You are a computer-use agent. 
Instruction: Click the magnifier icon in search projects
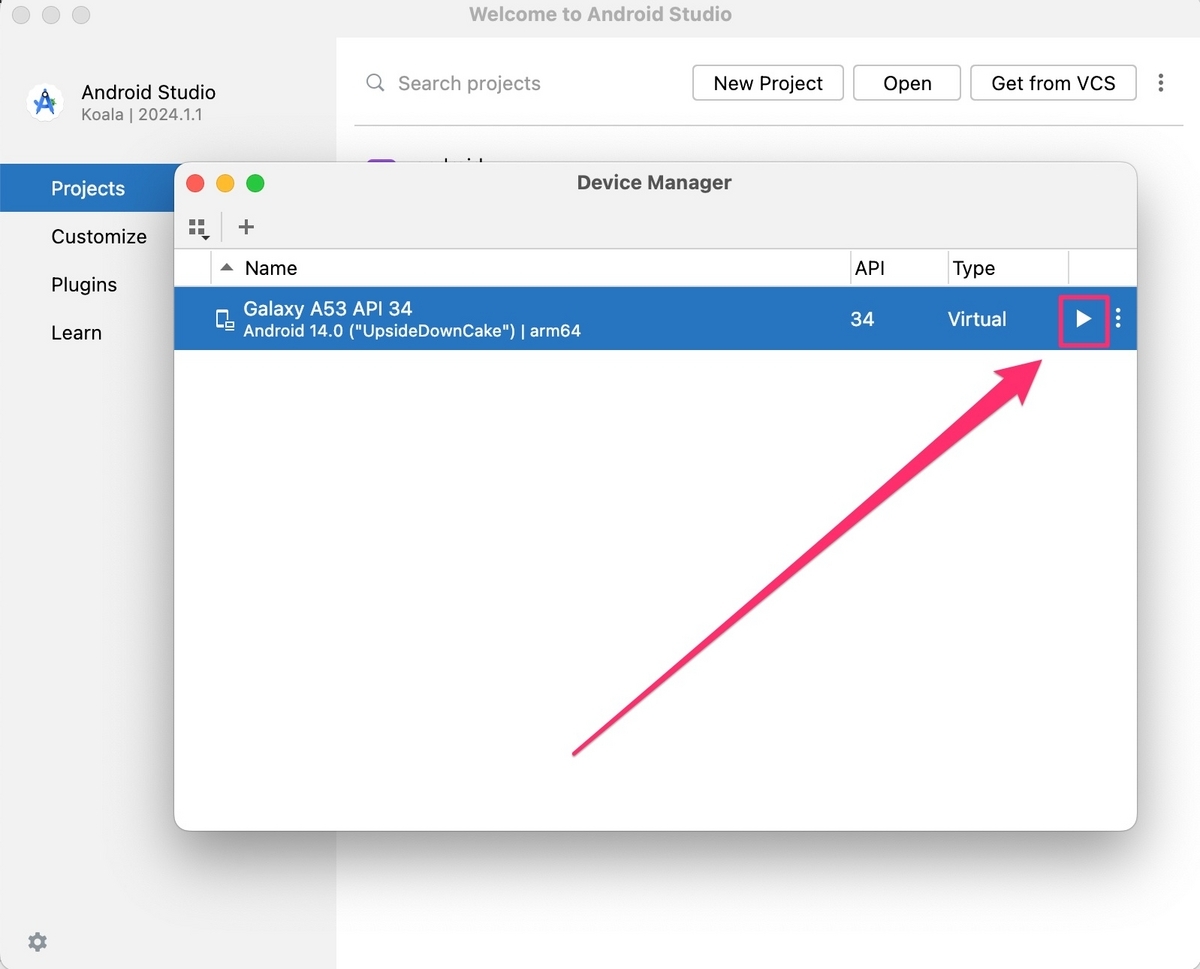point(375,83)
